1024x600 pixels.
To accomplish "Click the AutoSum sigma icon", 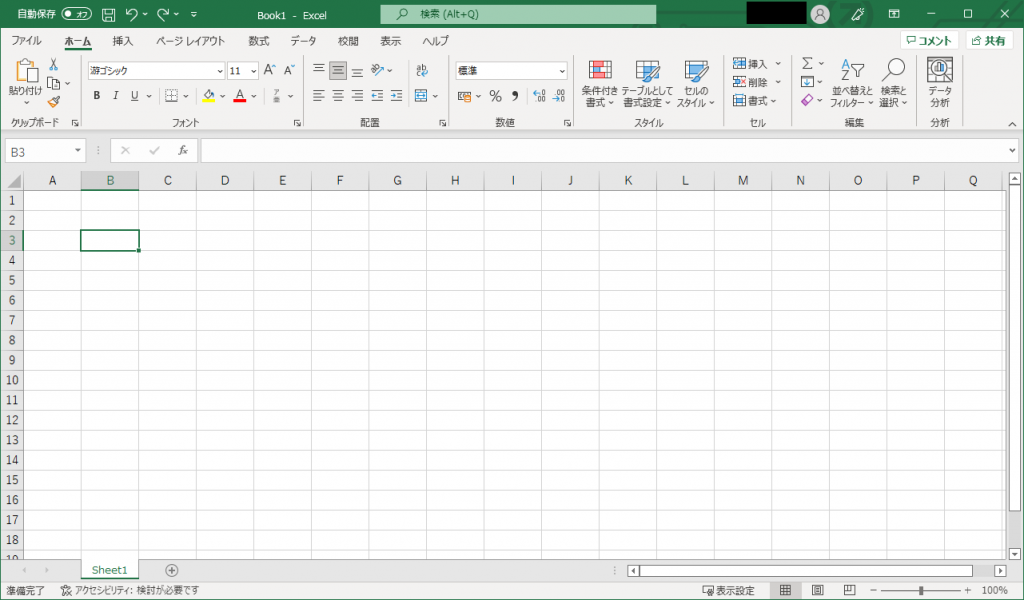I will pos(808,63).
